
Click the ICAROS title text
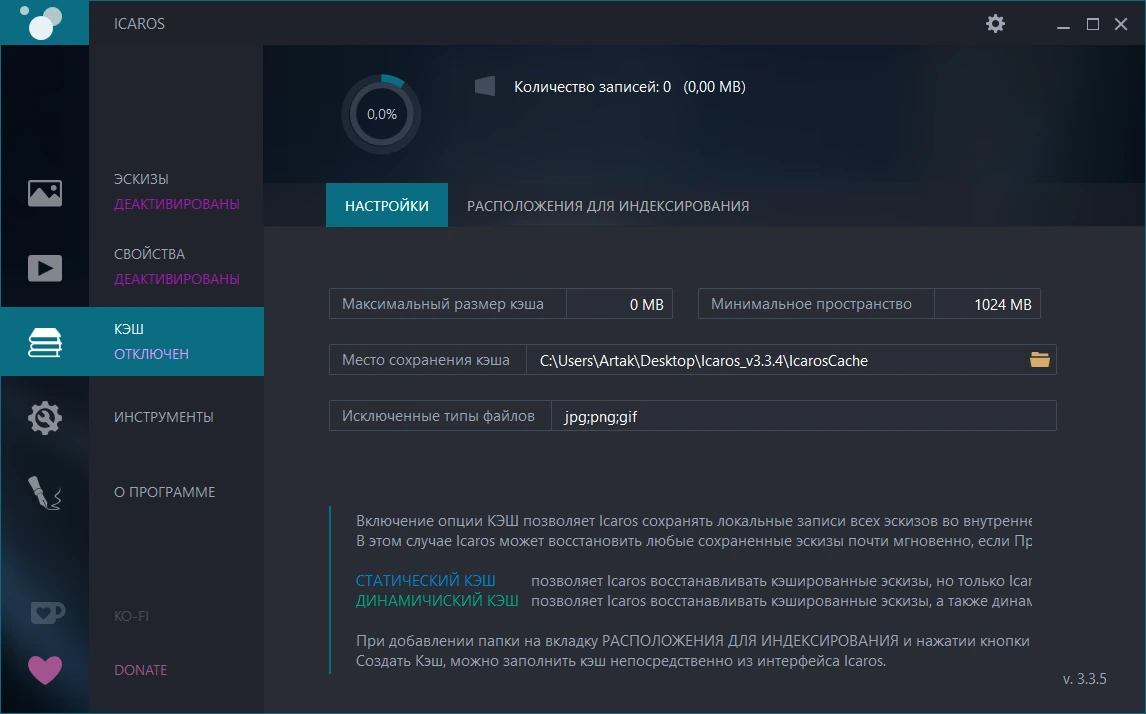click(139, 23)
